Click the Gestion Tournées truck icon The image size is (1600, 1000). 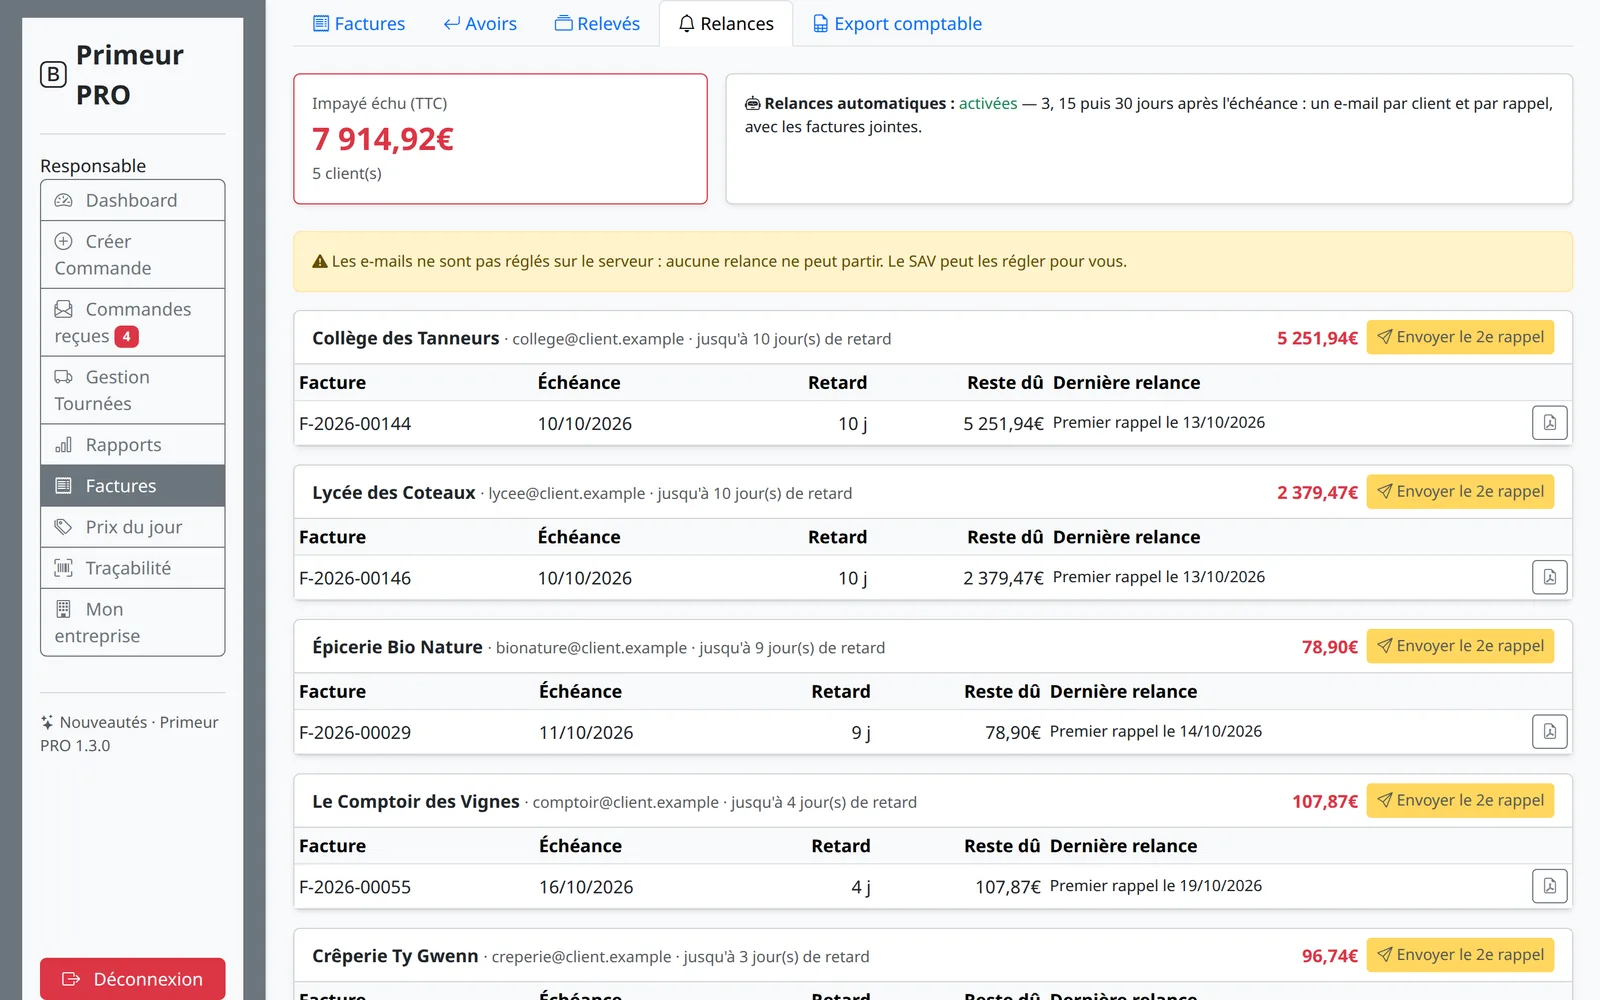[x=64, y=377]
